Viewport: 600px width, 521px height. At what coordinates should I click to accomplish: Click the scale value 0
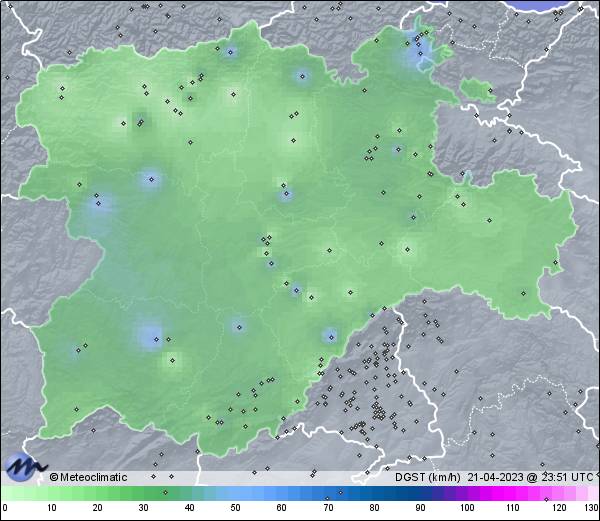point(5,508)
